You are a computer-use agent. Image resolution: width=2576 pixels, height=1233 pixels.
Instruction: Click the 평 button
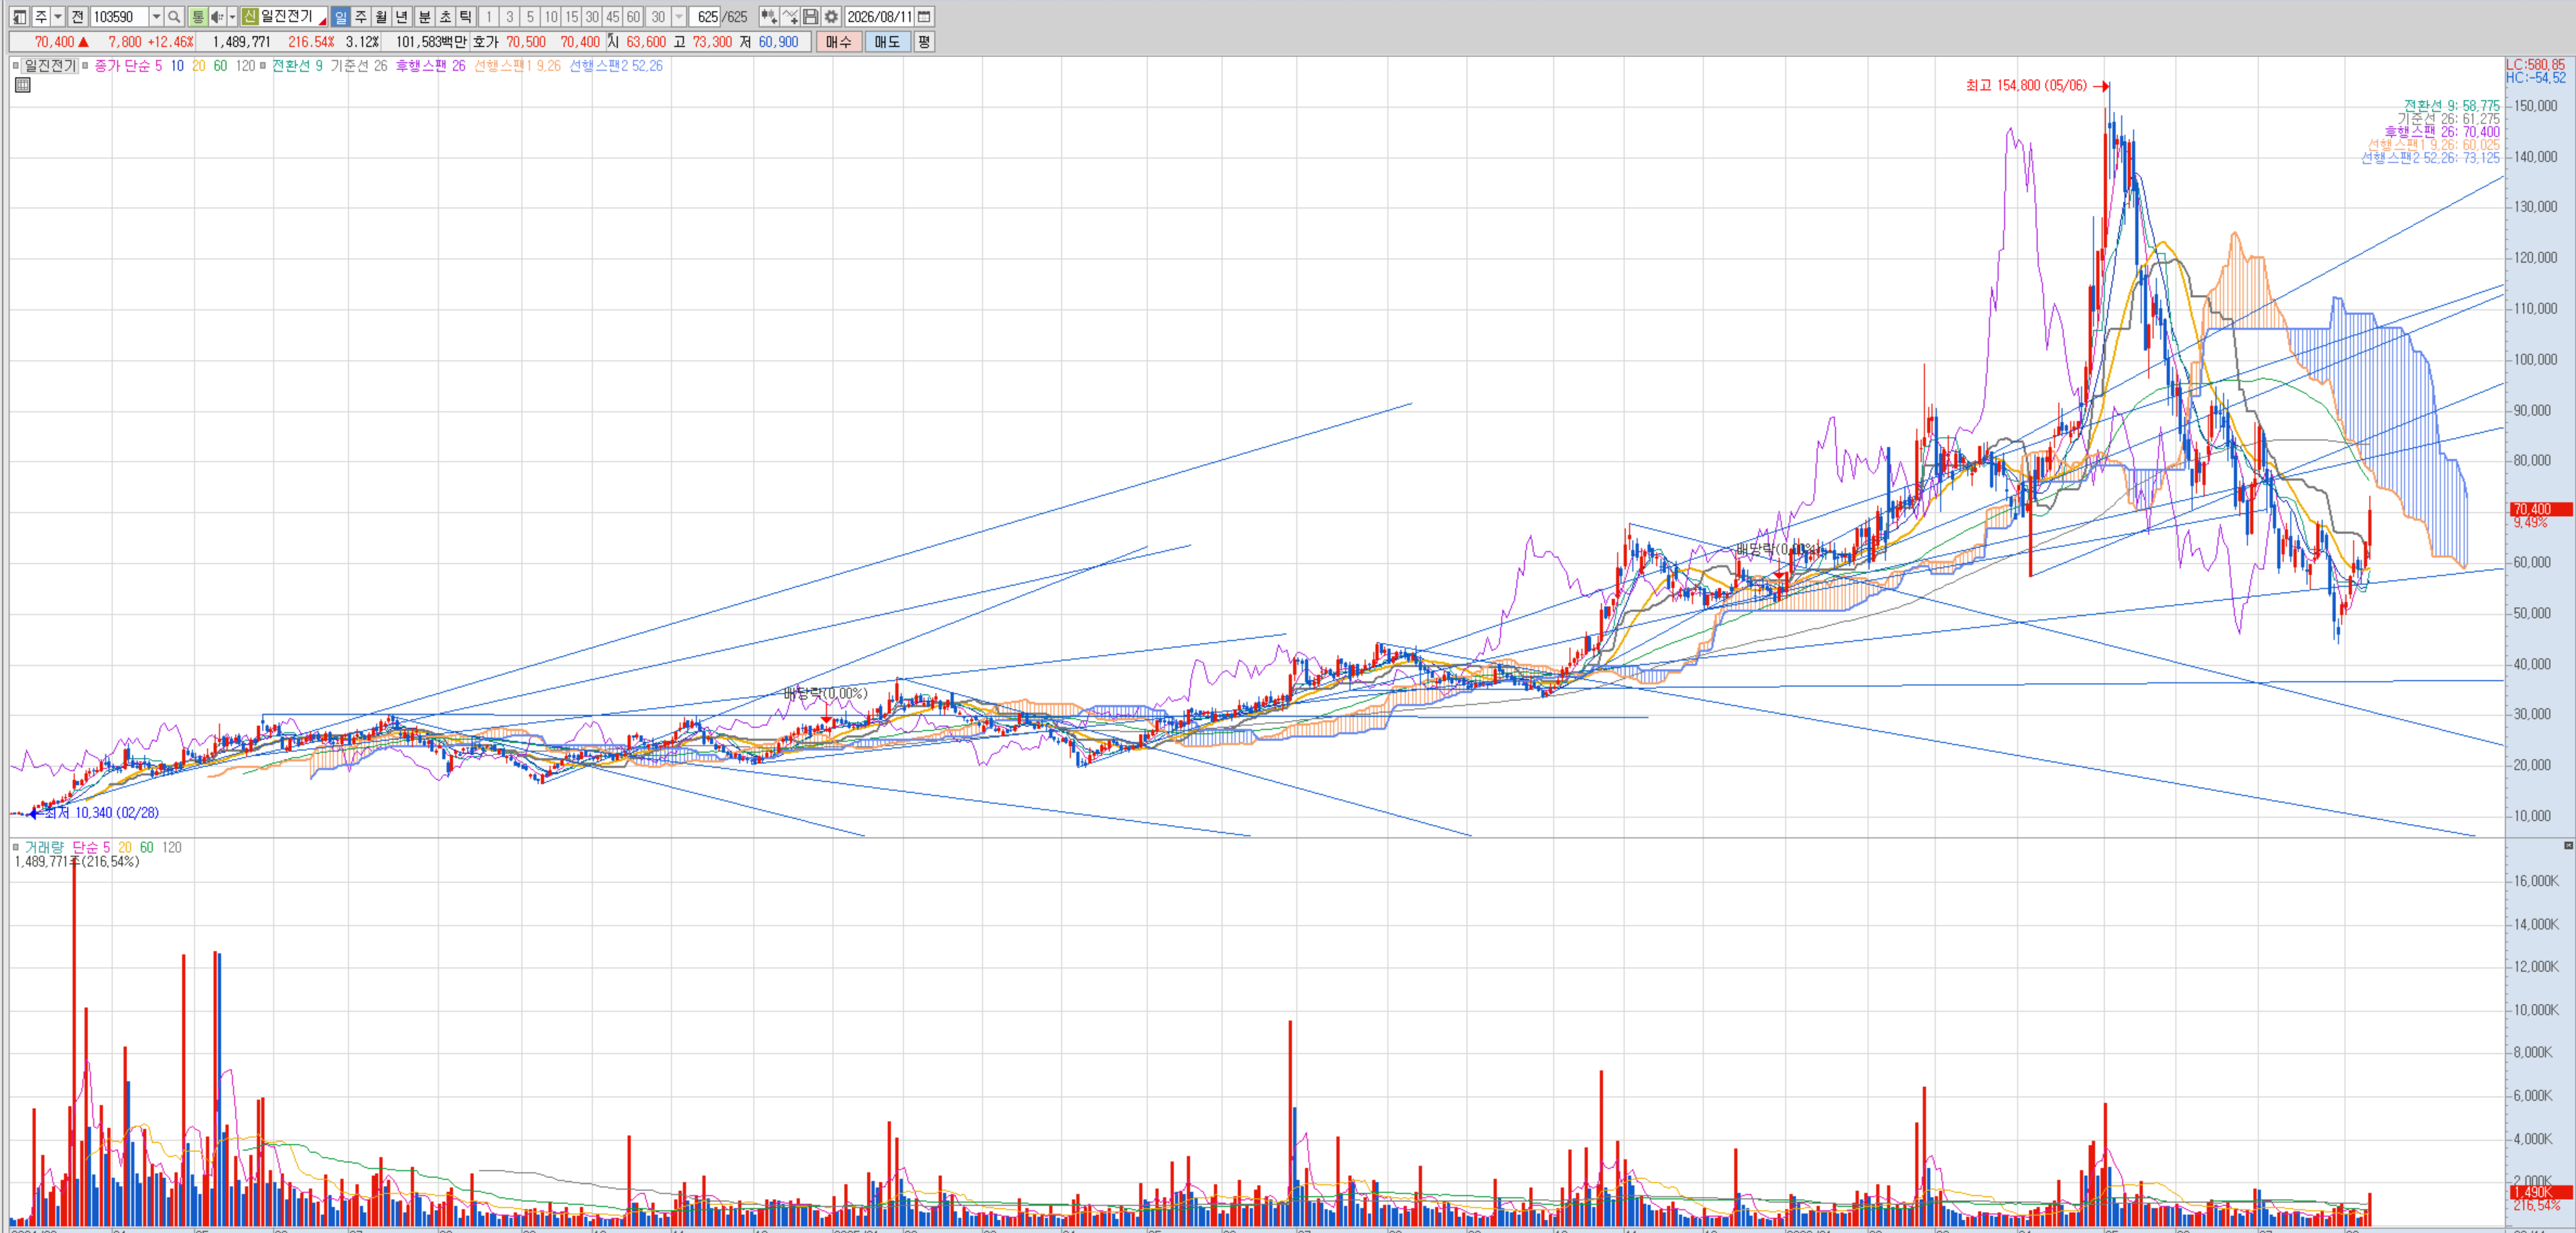[x=924, y=42]
